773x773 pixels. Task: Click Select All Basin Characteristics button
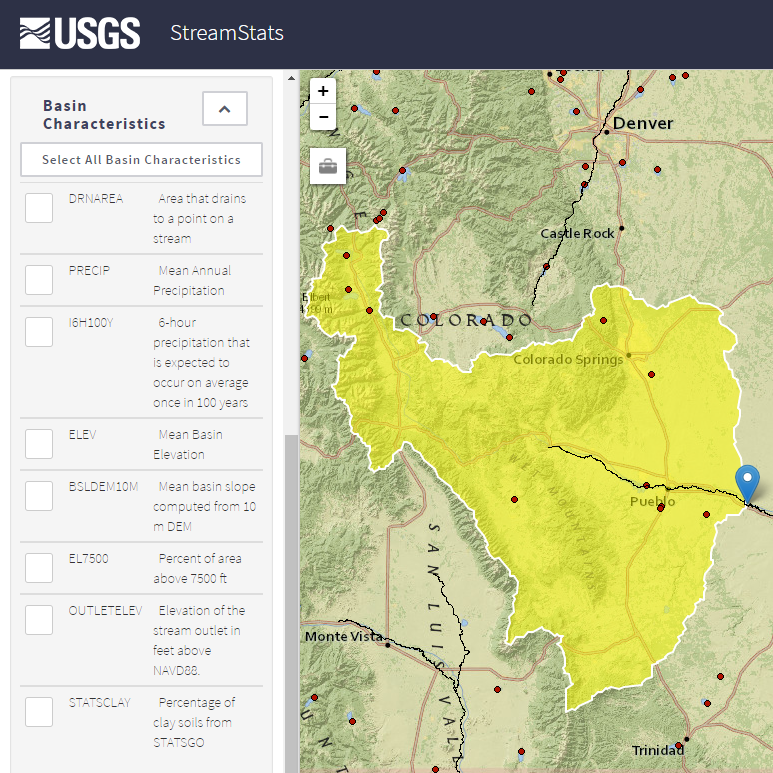pyautogui.click(x=141, y=160)
